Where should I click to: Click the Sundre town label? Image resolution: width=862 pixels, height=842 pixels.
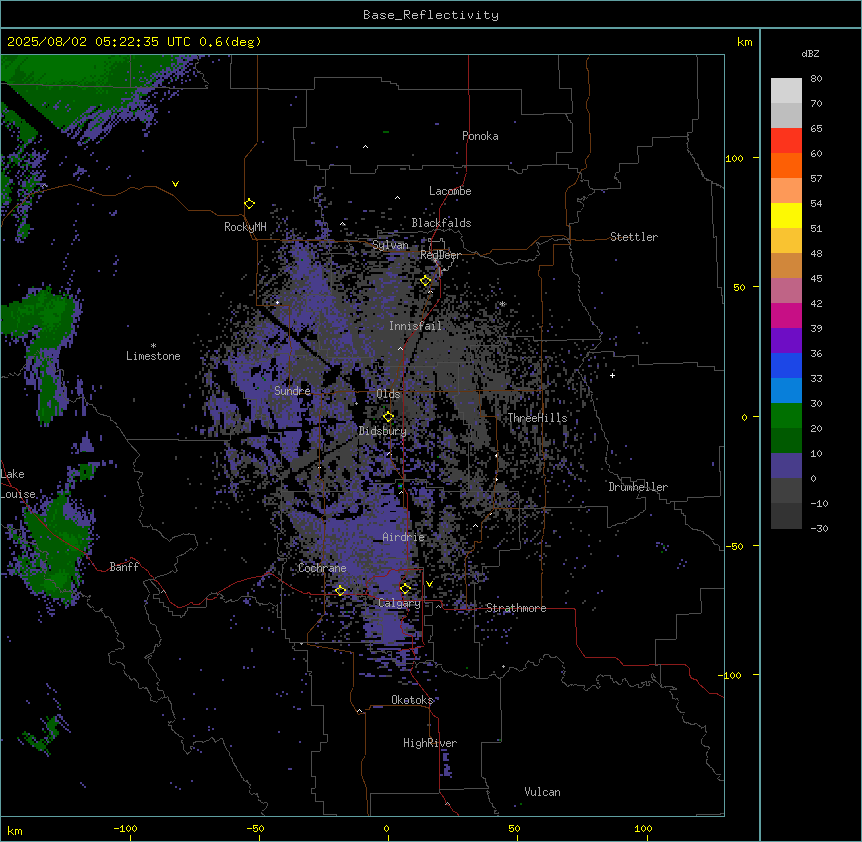coord(292,391)
